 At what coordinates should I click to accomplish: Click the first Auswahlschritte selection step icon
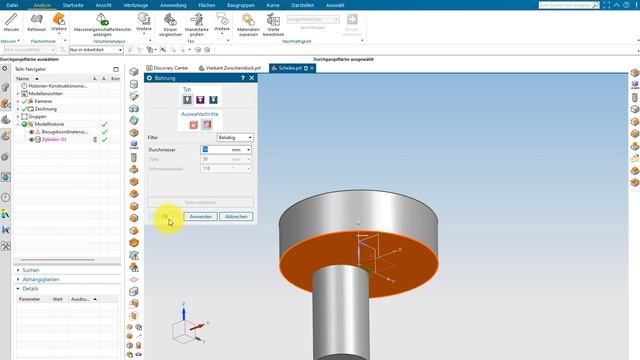point(193,125)
